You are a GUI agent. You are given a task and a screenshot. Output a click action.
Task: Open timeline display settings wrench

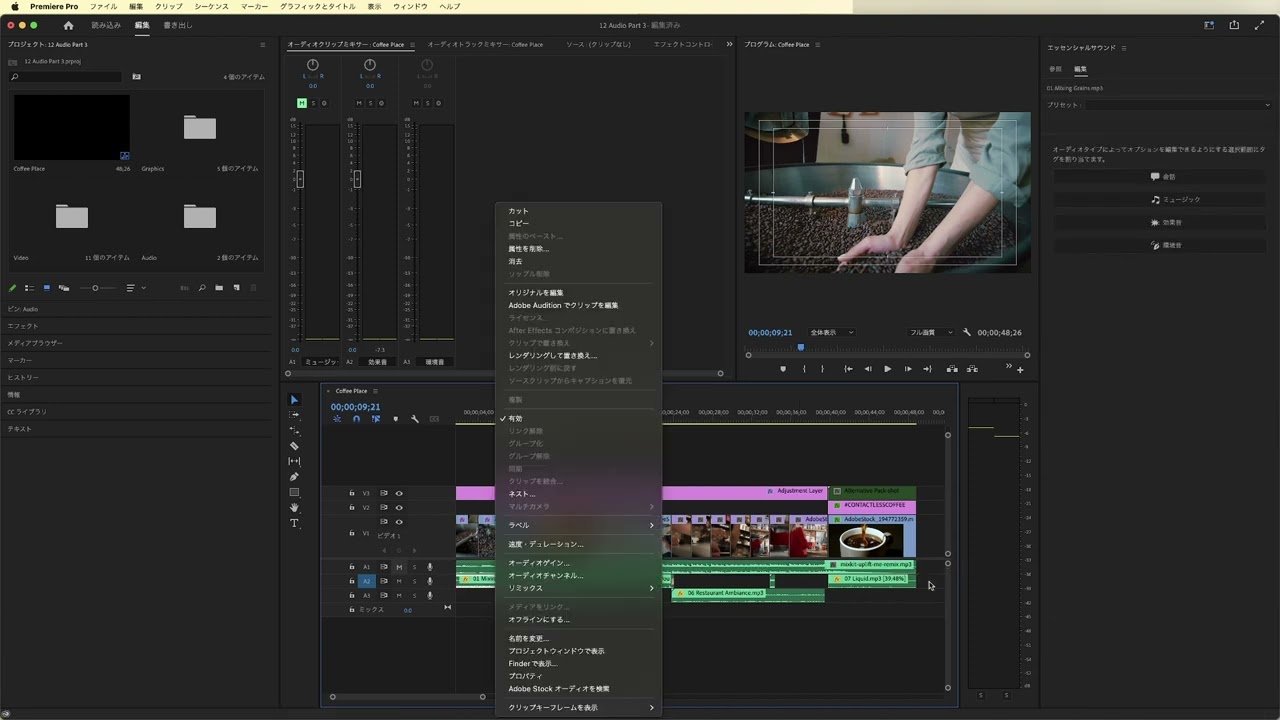pos(415,419)
